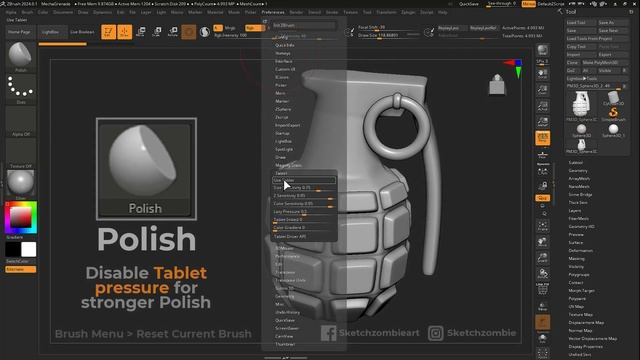Expand the Hotkeys preferences section
This screenshot has width=640, height=360.
pyautogui.click(x=283, y=53)
